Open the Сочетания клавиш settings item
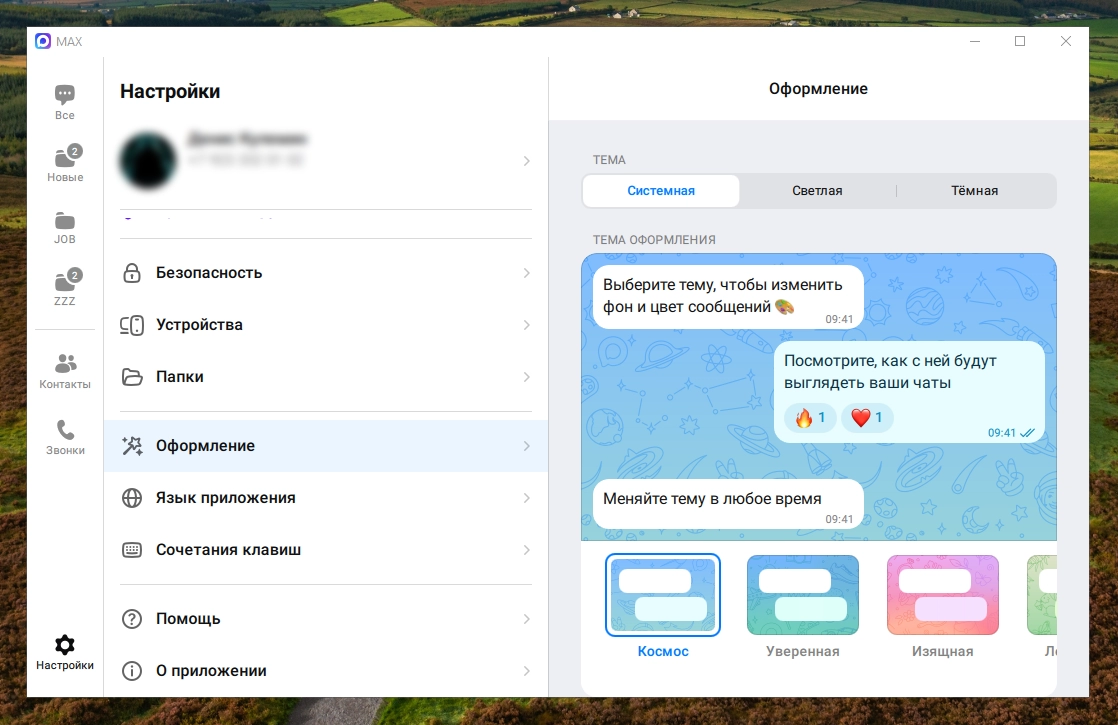 click(x=326, y=550)
